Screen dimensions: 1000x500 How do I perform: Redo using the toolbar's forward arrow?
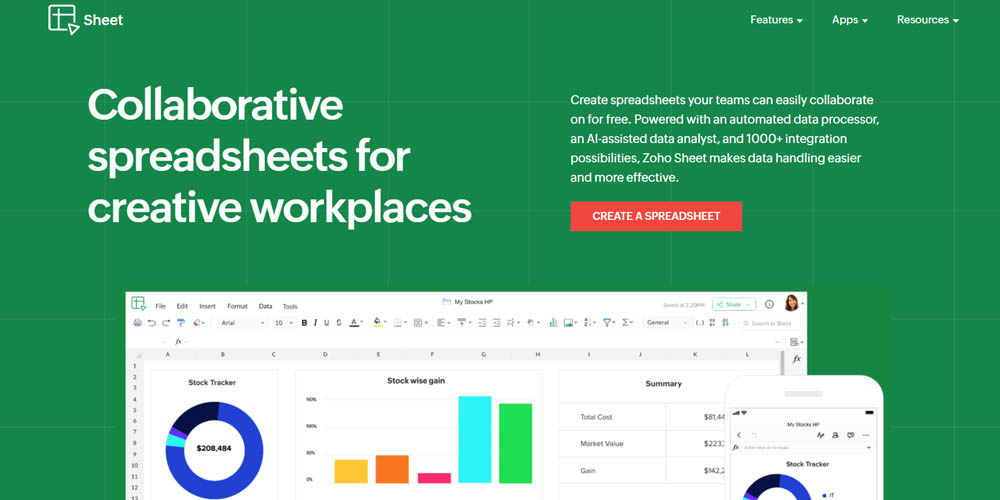(166, 323)
